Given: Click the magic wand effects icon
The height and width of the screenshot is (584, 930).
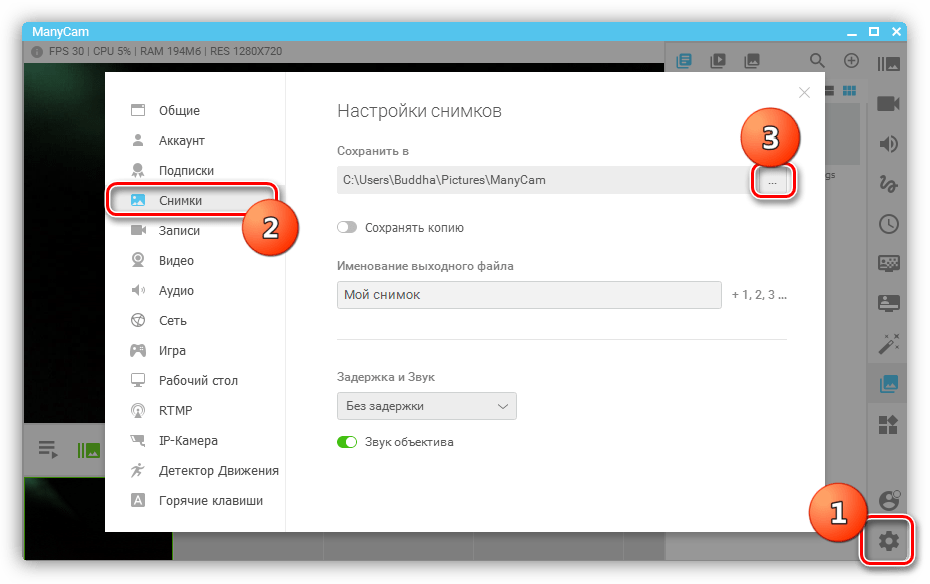Looking at the screenshot, I should point(888,343).
